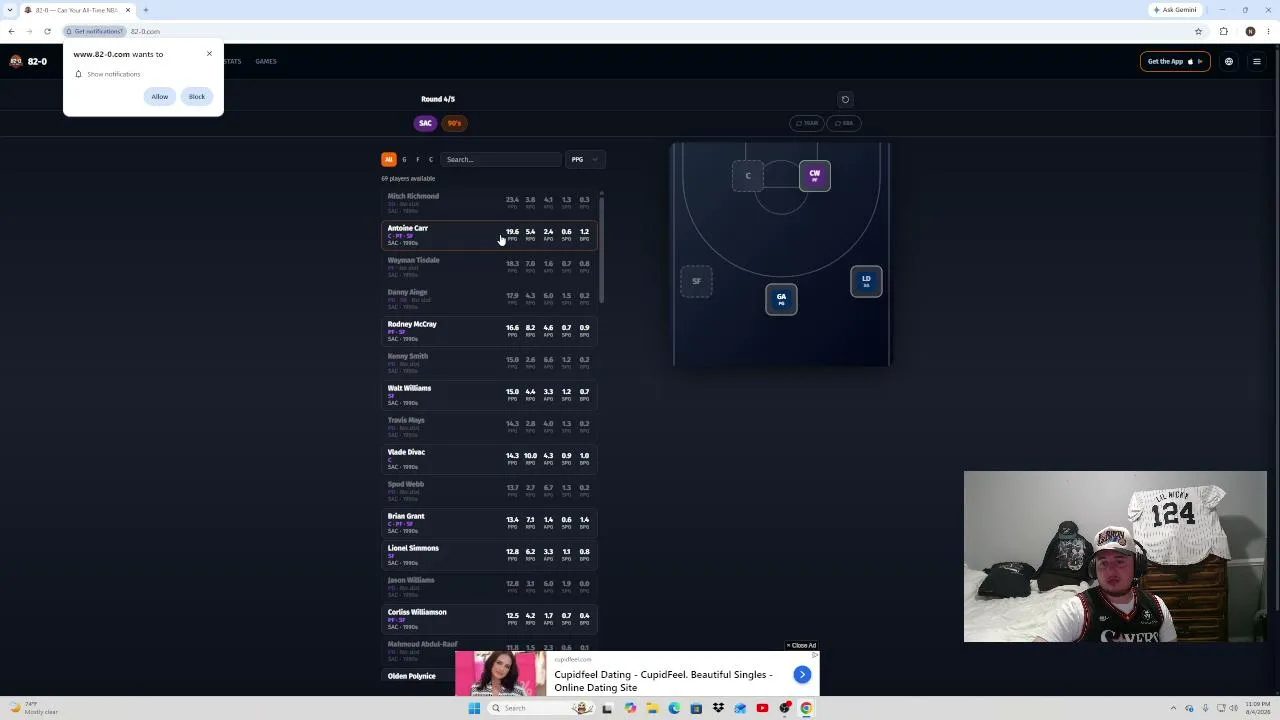Open the GAMES nav item
1280x720 pixels.
pyautogui.click(x=266, y=61)
